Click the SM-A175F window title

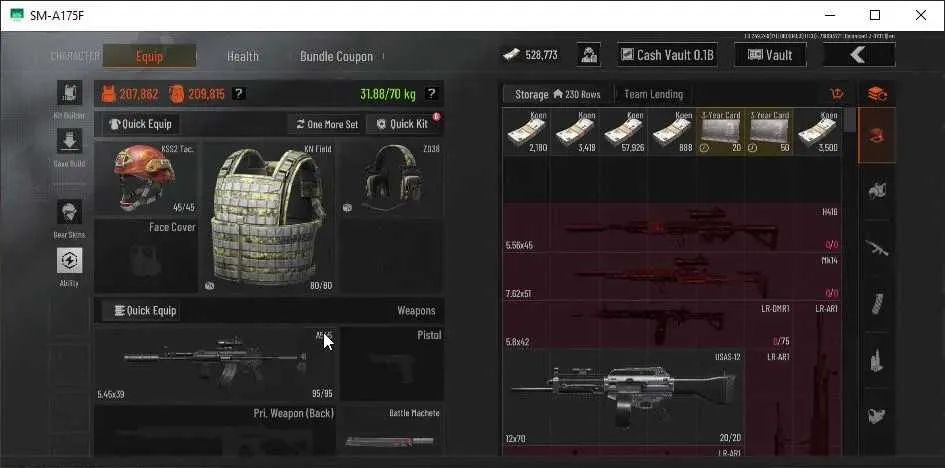point(57,16)
